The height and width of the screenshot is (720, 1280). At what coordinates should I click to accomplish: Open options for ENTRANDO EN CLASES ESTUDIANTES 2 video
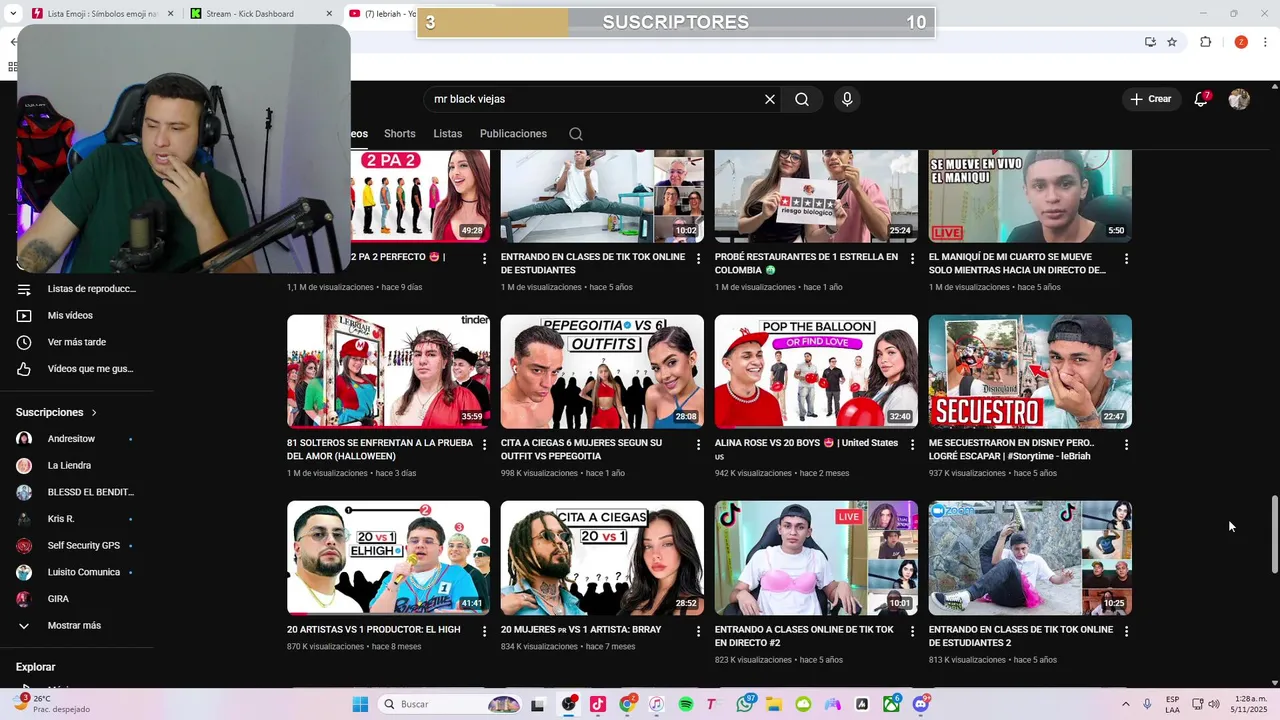click(1126, 631)
